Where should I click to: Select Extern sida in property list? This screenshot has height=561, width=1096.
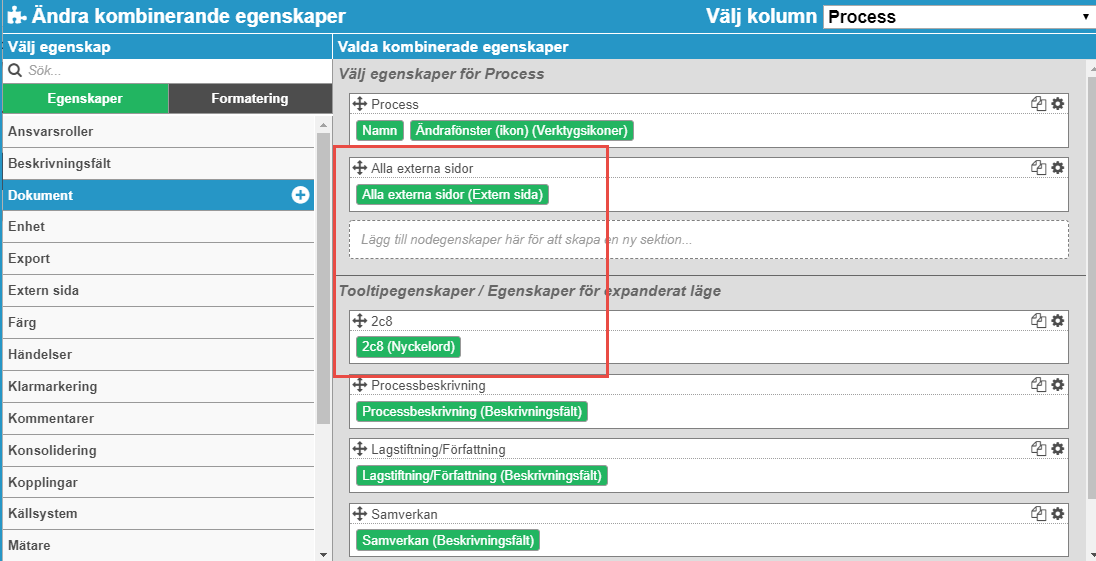click(159, 291)
